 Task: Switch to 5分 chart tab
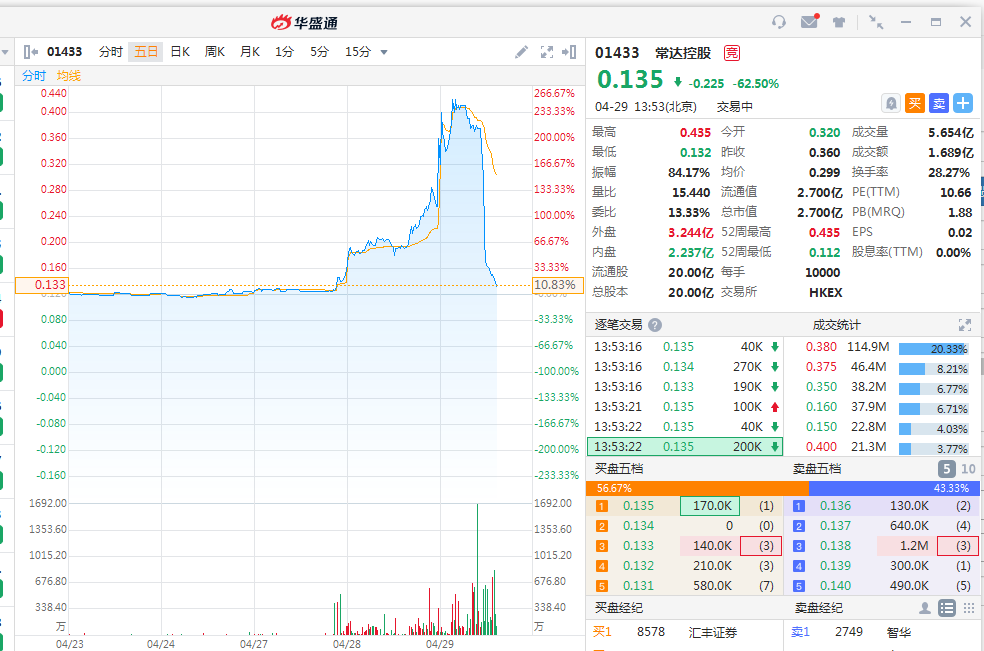click(319, 52)
